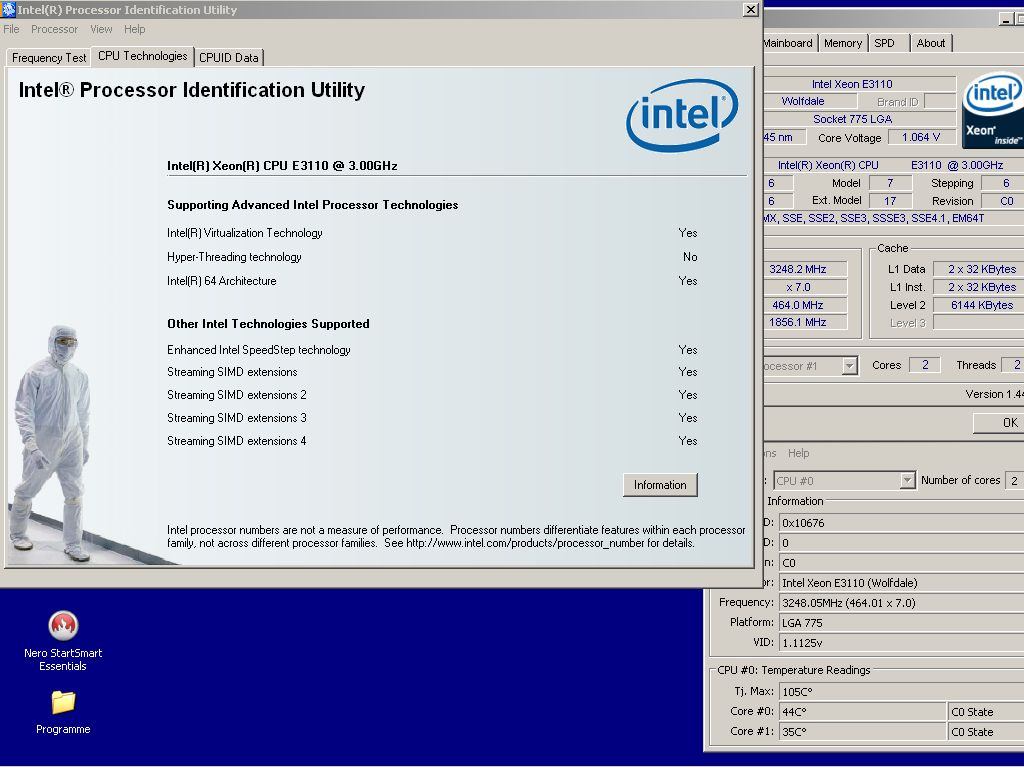Expand the Processor #1 selection dropdown
The height and width of the screenshot is (768, 1024).
849,366
